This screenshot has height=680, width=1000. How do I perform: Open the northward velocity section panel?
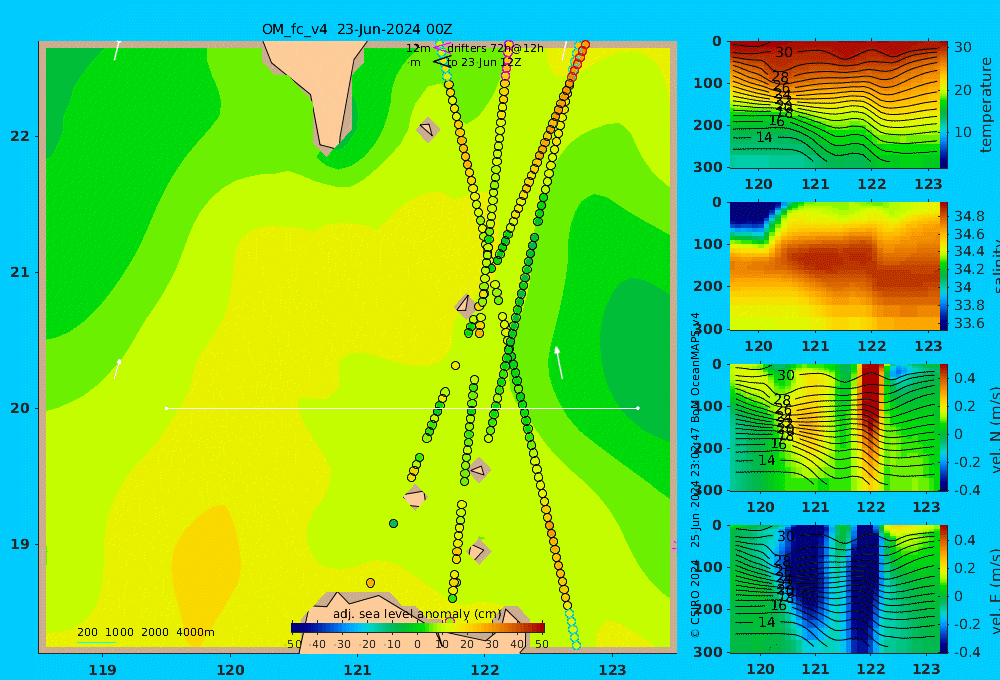click(x=835, y=427)
